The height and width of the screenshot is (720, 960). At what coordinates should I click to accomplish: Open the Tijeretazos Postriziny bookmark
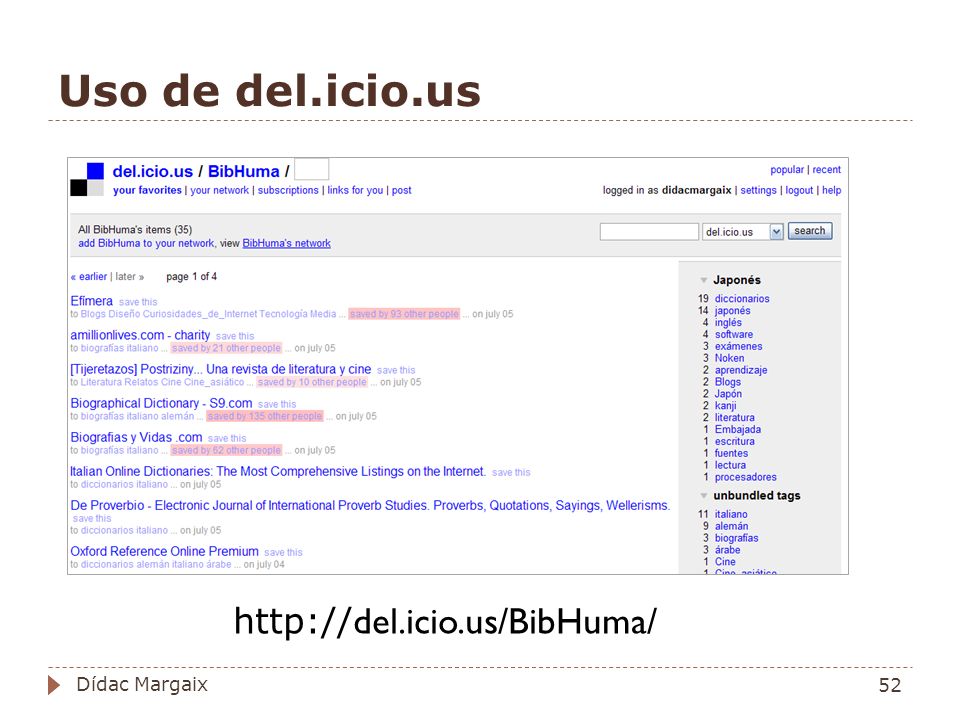coord(220,369)
